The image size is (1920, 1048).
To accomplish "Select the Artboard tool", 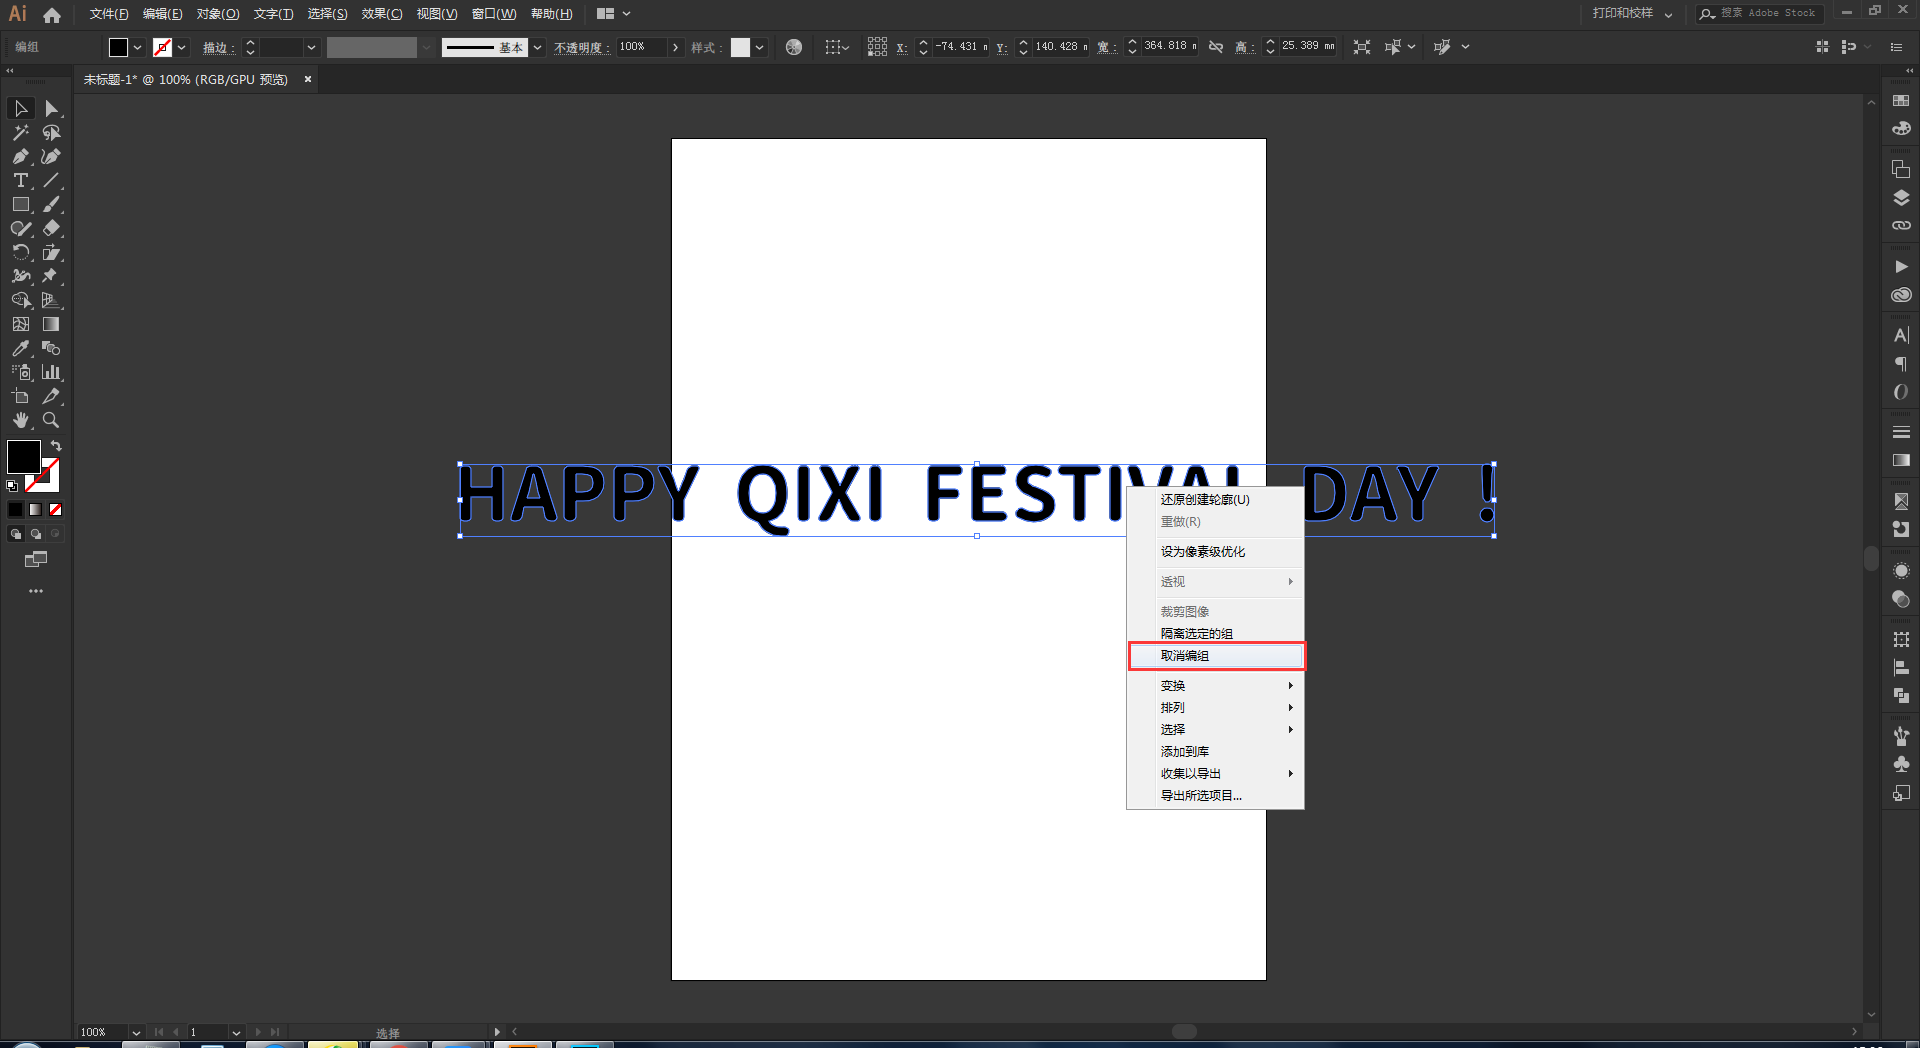I will [21, 396].
